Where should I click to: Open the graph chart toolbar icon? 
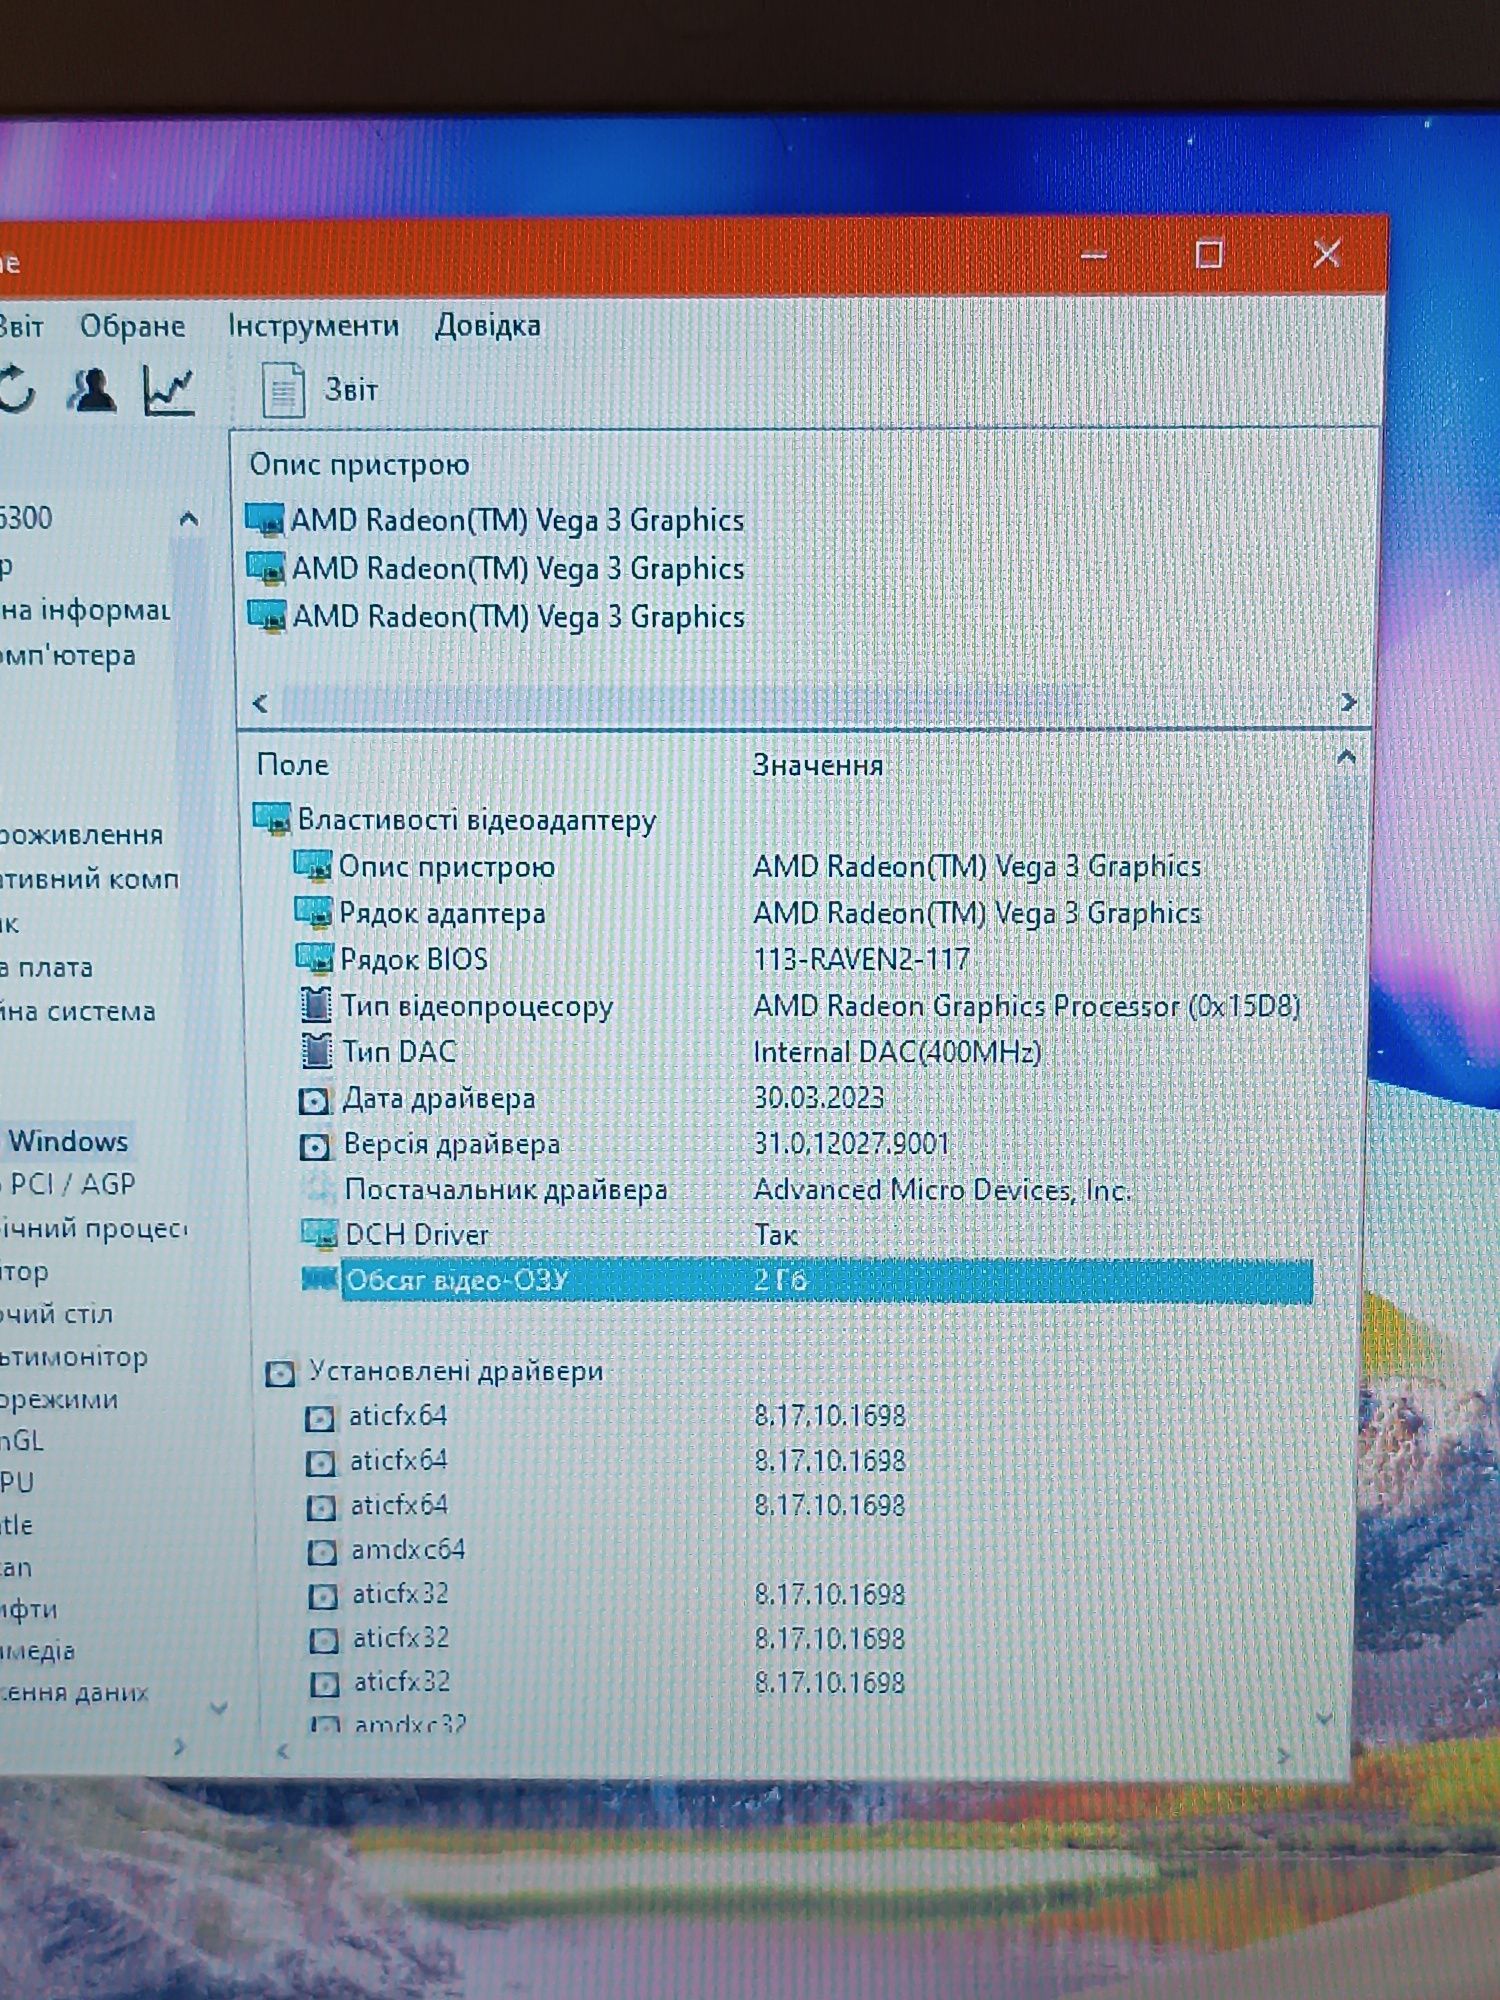168,390
